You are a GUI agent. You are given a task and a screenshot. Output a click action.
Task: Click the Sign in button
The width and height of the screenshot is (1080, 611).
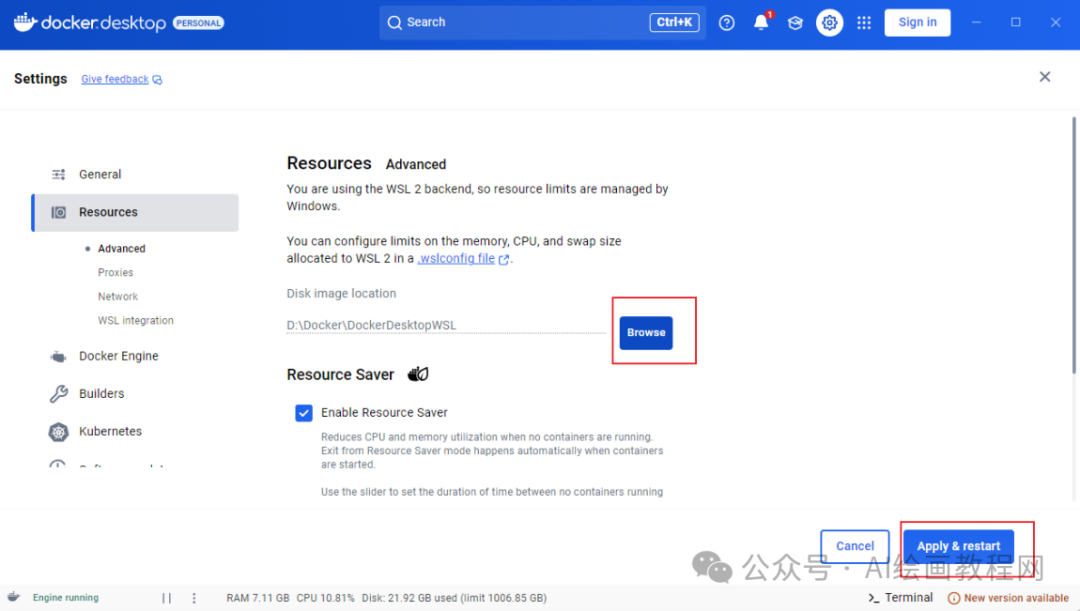(917, 22)
